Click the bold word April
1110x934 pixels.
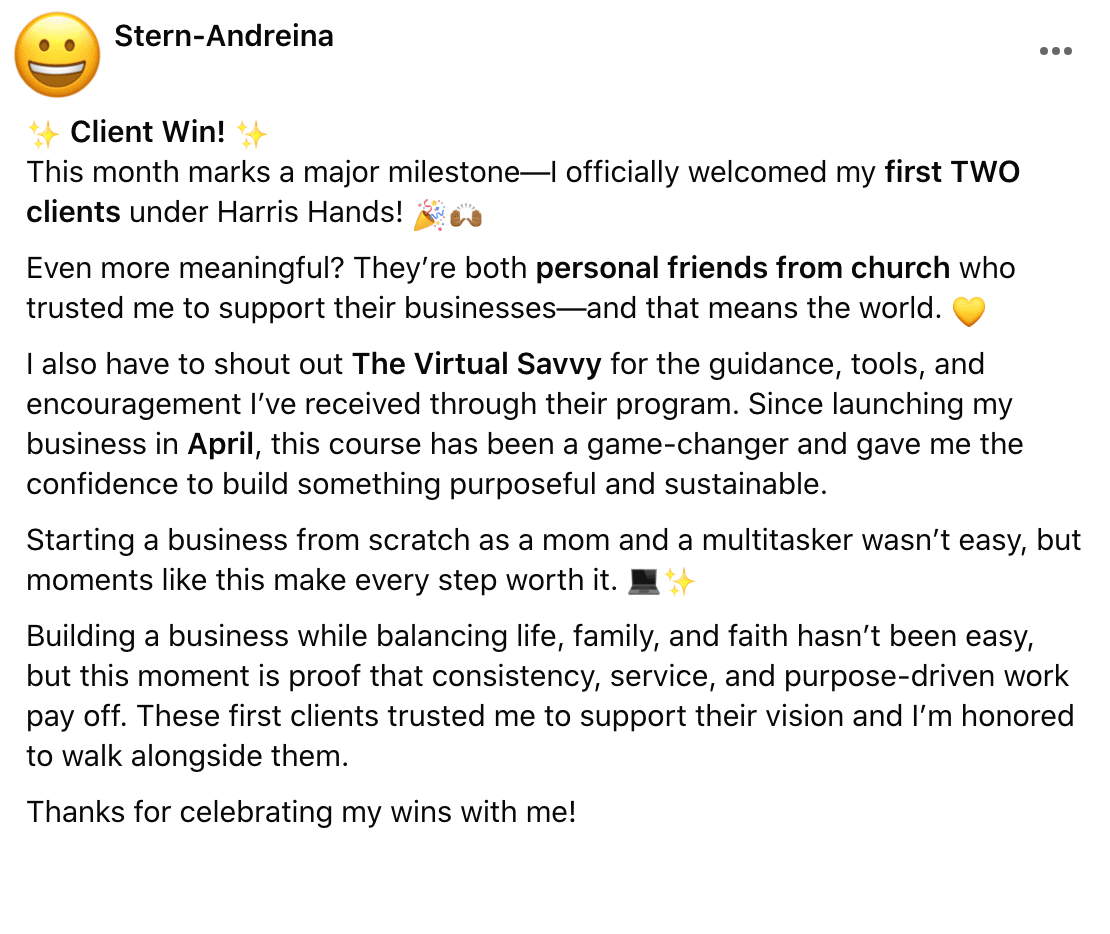(221, 445)
